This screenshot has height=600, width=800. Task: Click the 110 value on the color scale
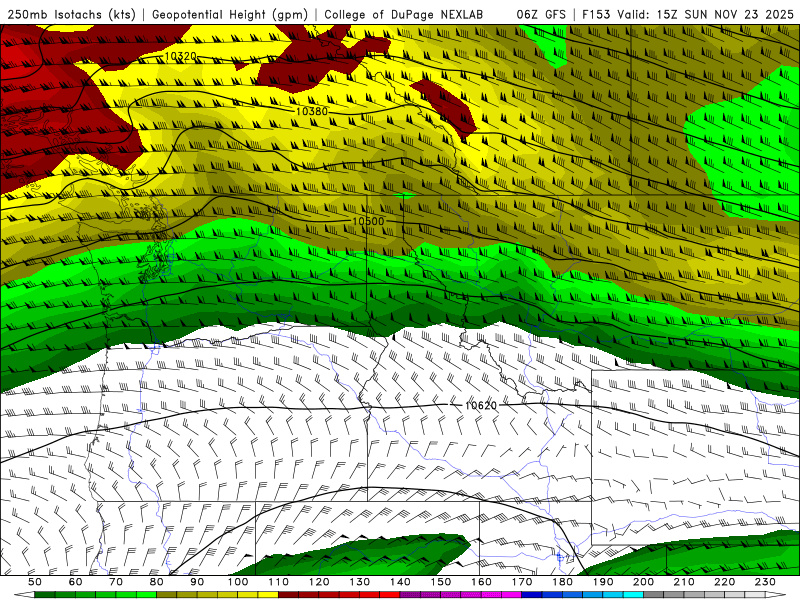279,582
